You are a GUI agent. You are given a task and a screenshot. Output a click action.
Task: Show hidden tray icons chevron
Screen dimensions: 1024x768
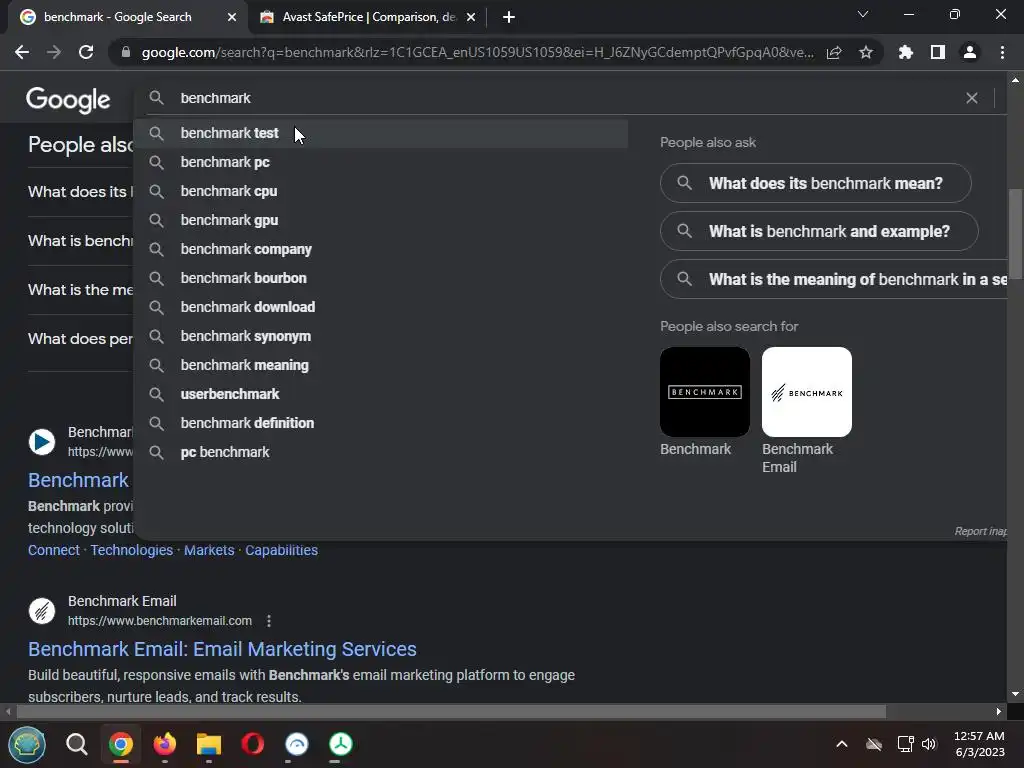pos(842,744)
